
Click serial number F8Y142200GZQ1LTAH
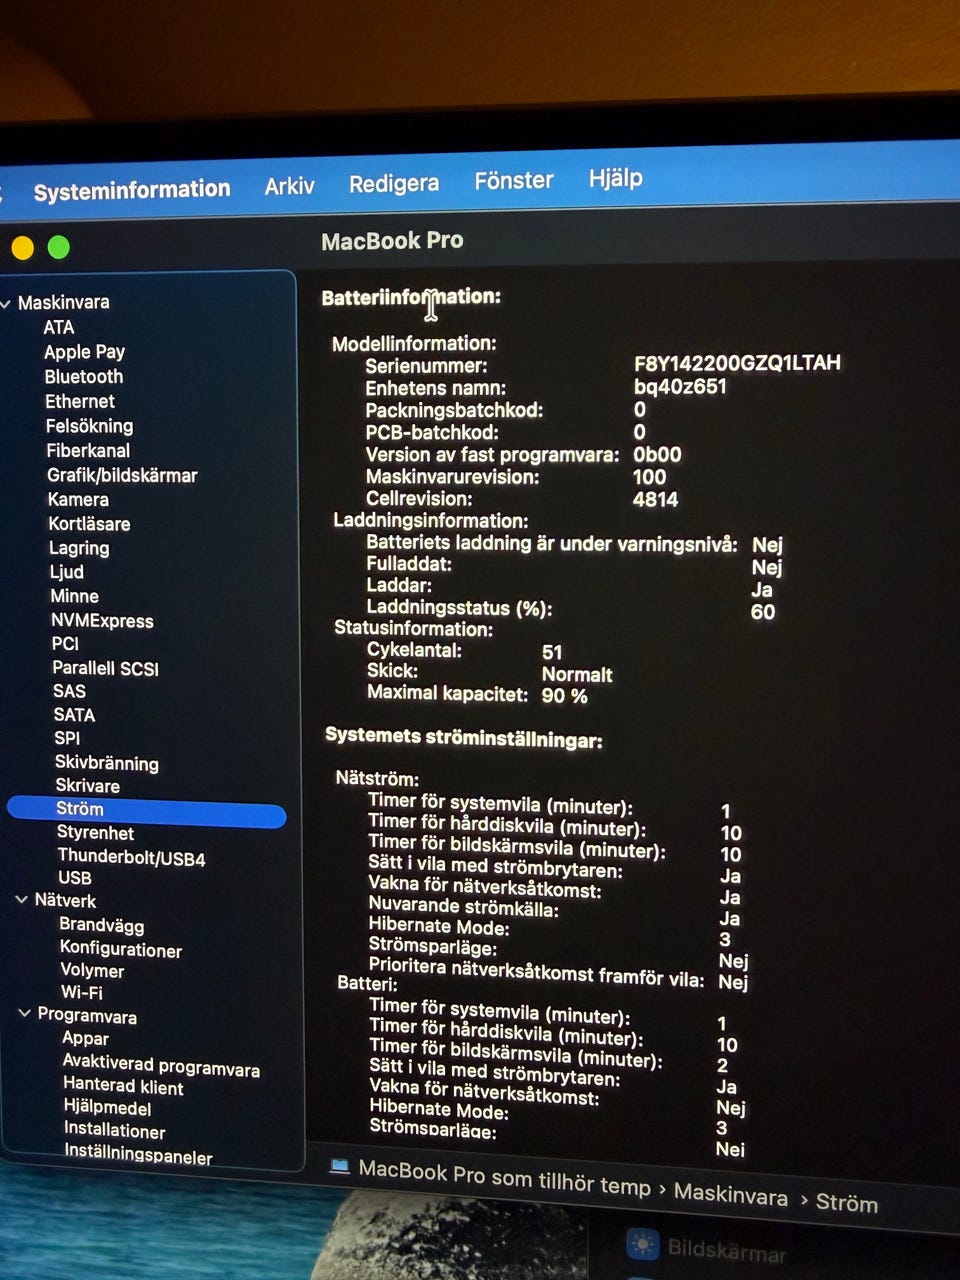click(737, 363)
